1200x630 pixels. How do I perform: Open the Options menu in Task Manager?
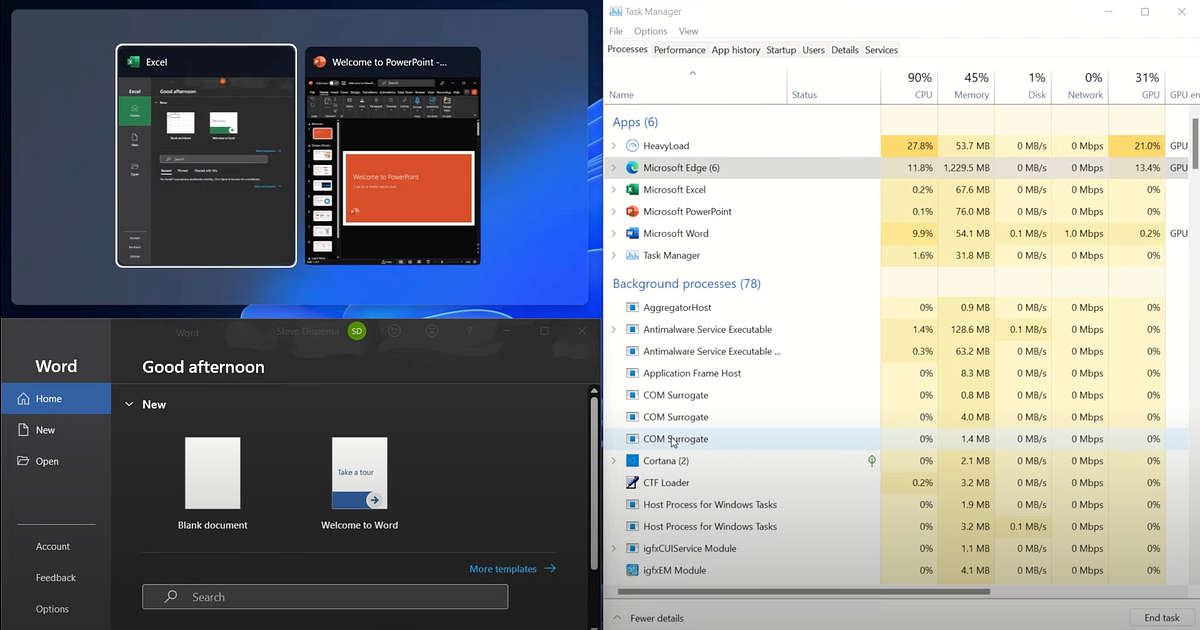click(650, 31)
